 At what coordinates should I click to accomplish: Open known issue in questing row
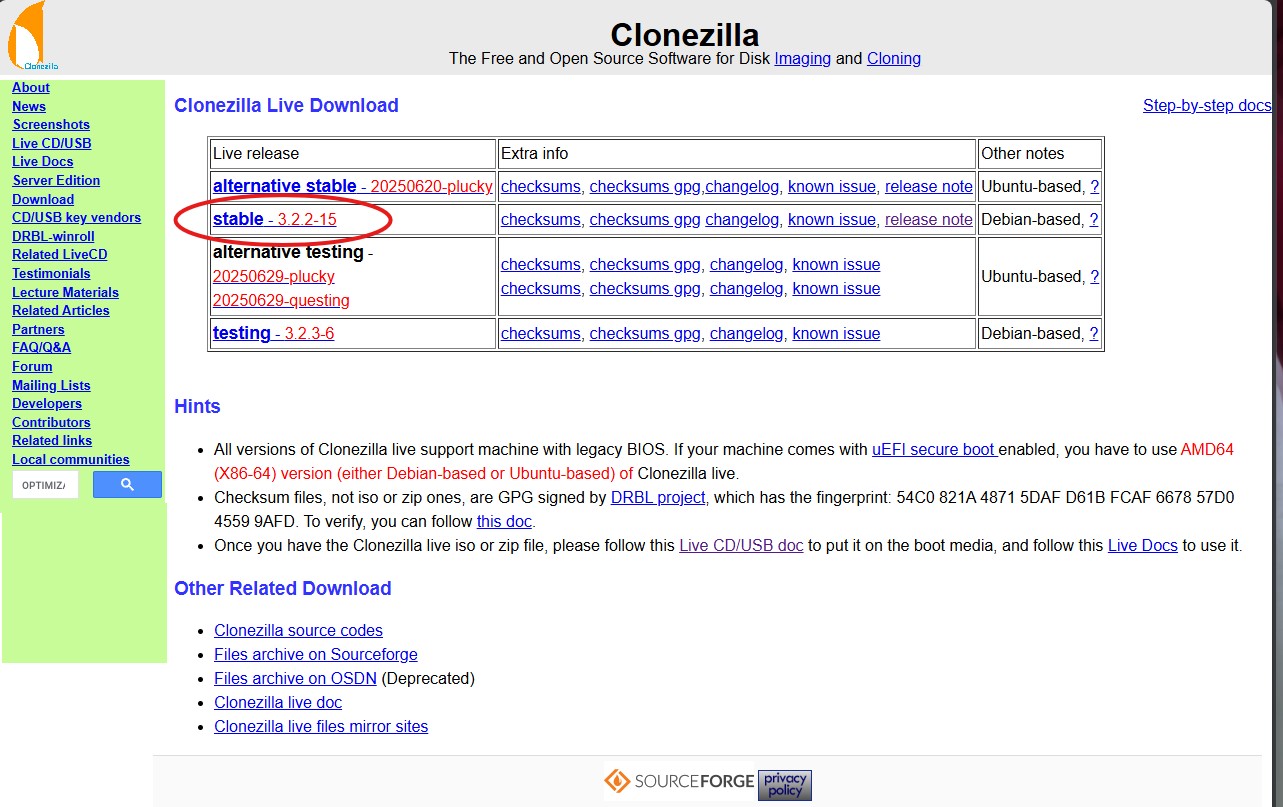click(x=837, y=288)
